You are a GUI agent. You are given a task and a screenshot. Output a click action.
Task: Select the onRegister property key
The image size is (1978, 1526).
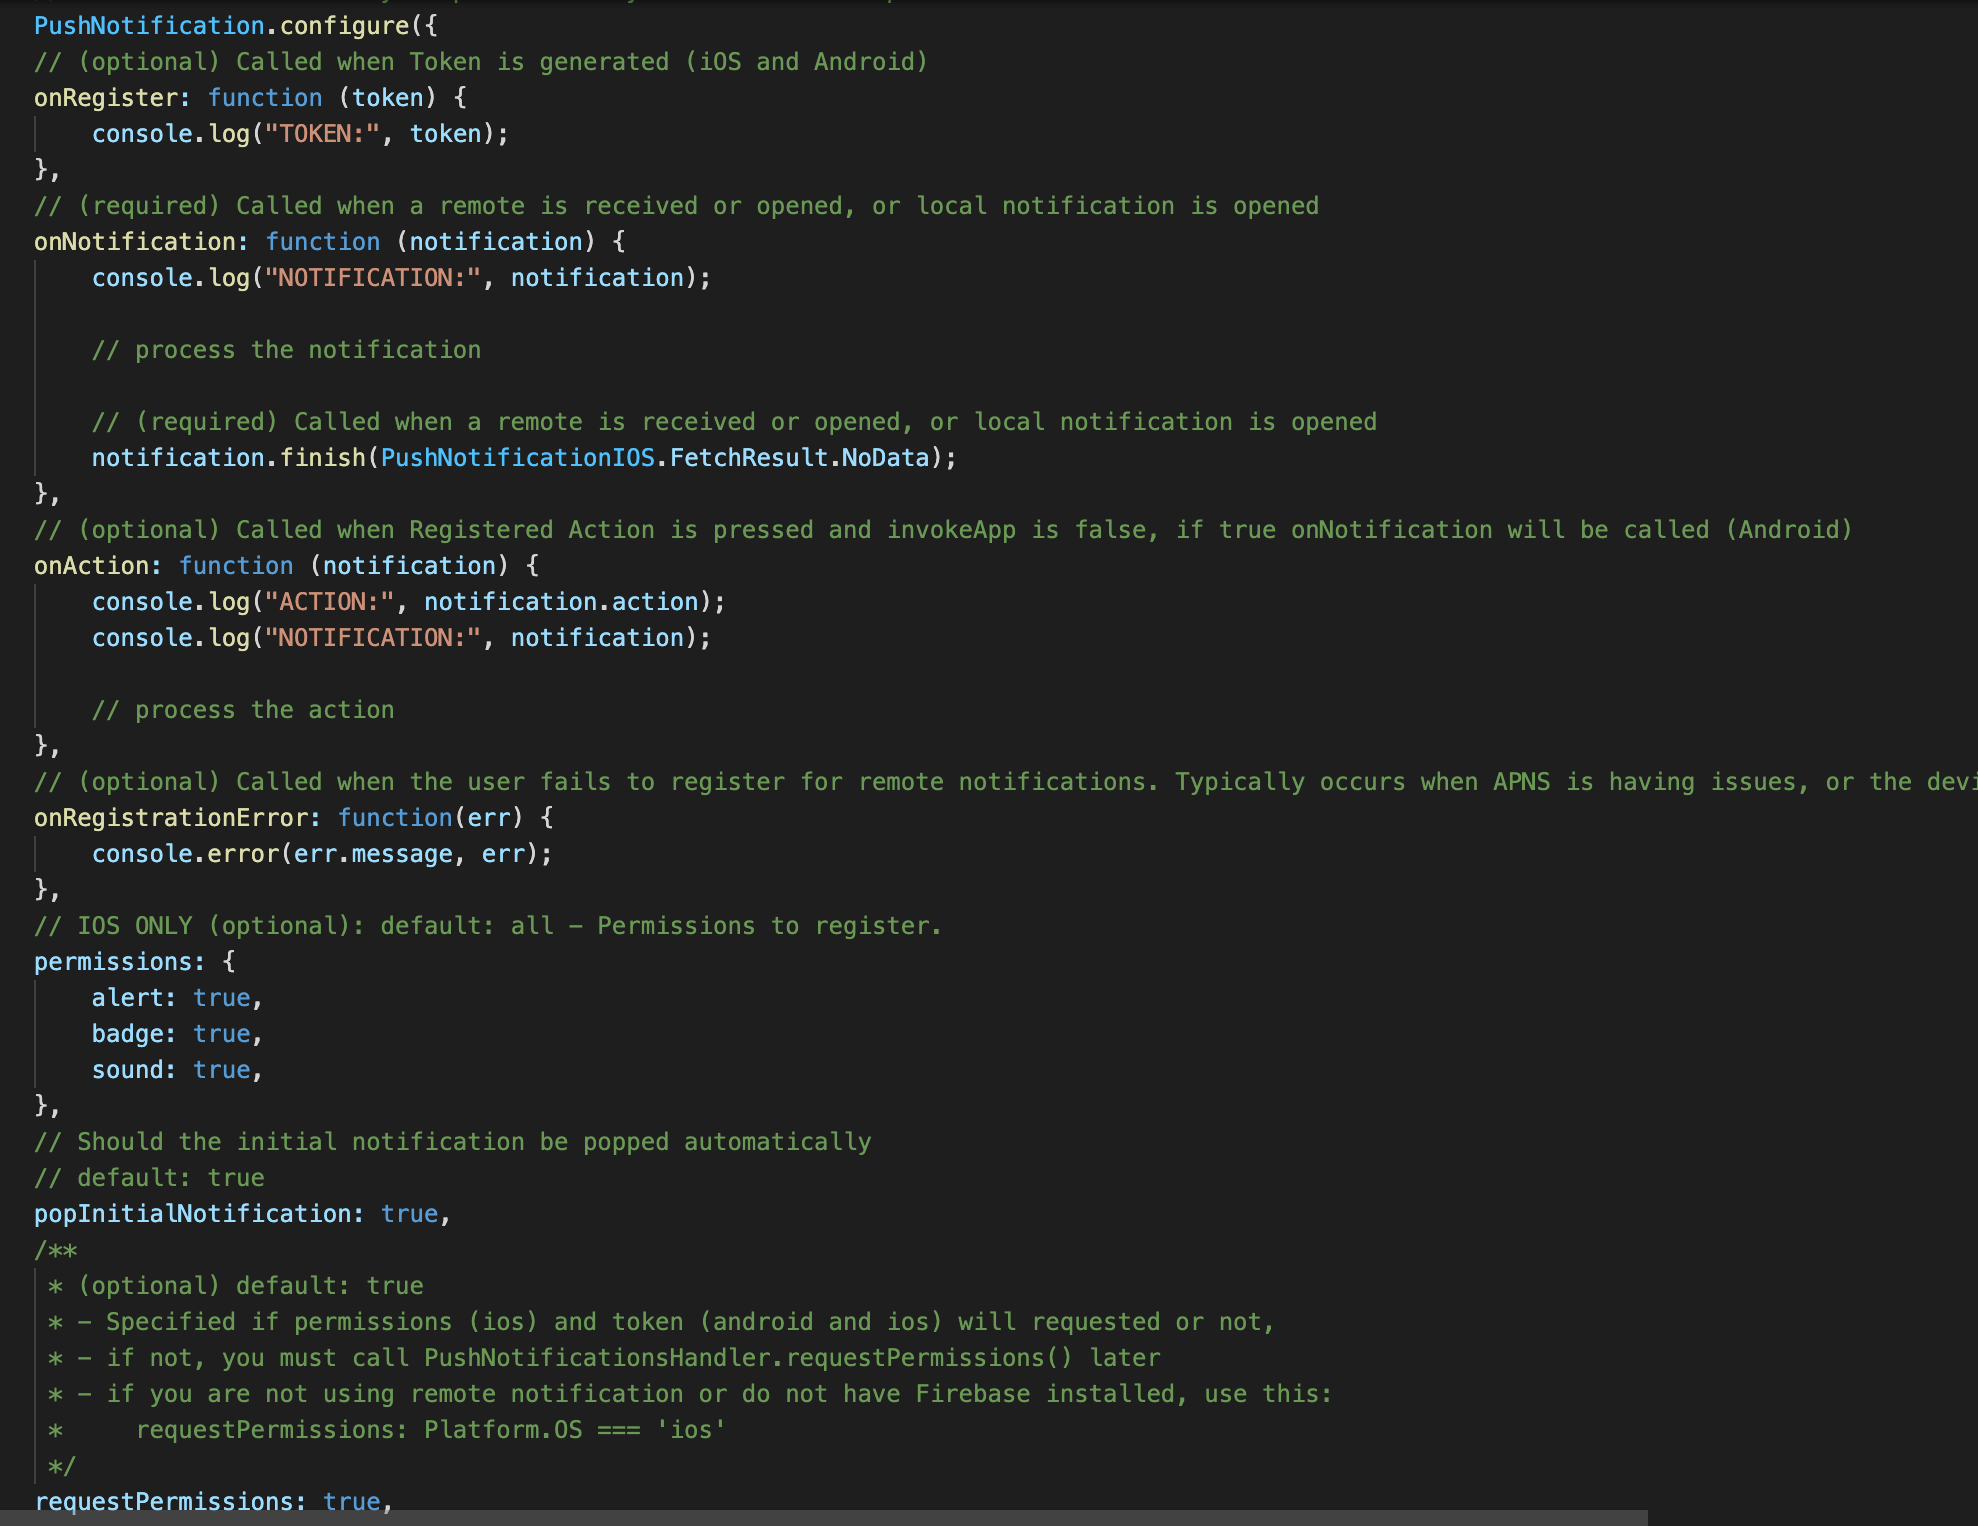coord(106,98)
